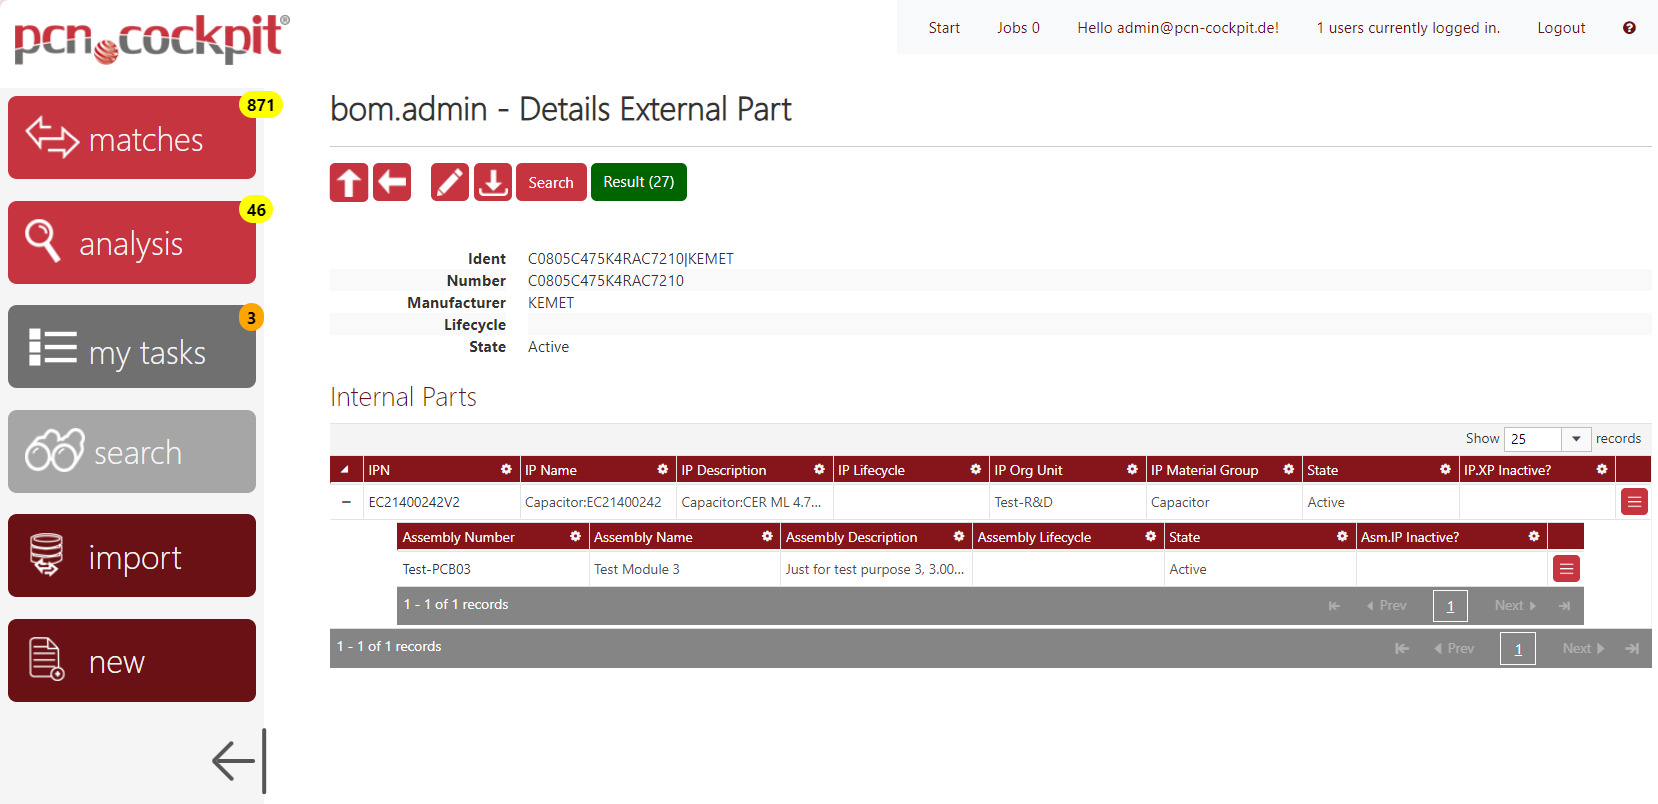The width and height of the screenshot is (1658, 804).
Task: Jump to last page in assembly pager
Action: tap(1564, 606)
